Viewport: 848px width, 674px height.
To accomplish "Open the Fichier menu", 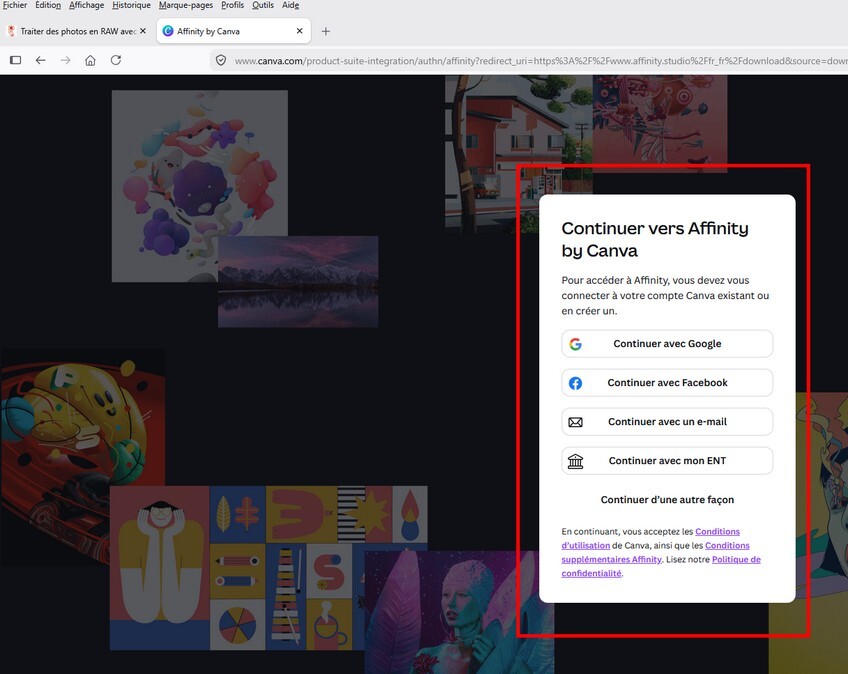I will click(15, 5).
